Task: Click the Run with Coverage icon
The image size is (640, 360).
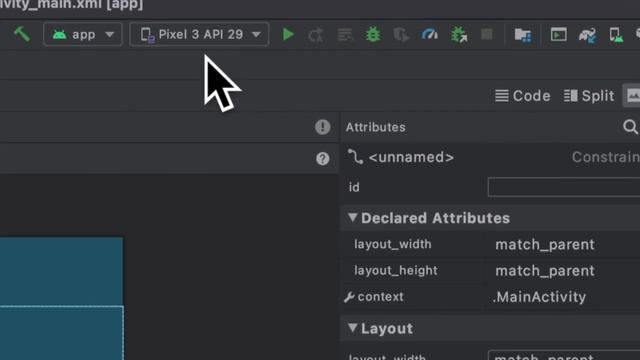Action: point(401,35)
